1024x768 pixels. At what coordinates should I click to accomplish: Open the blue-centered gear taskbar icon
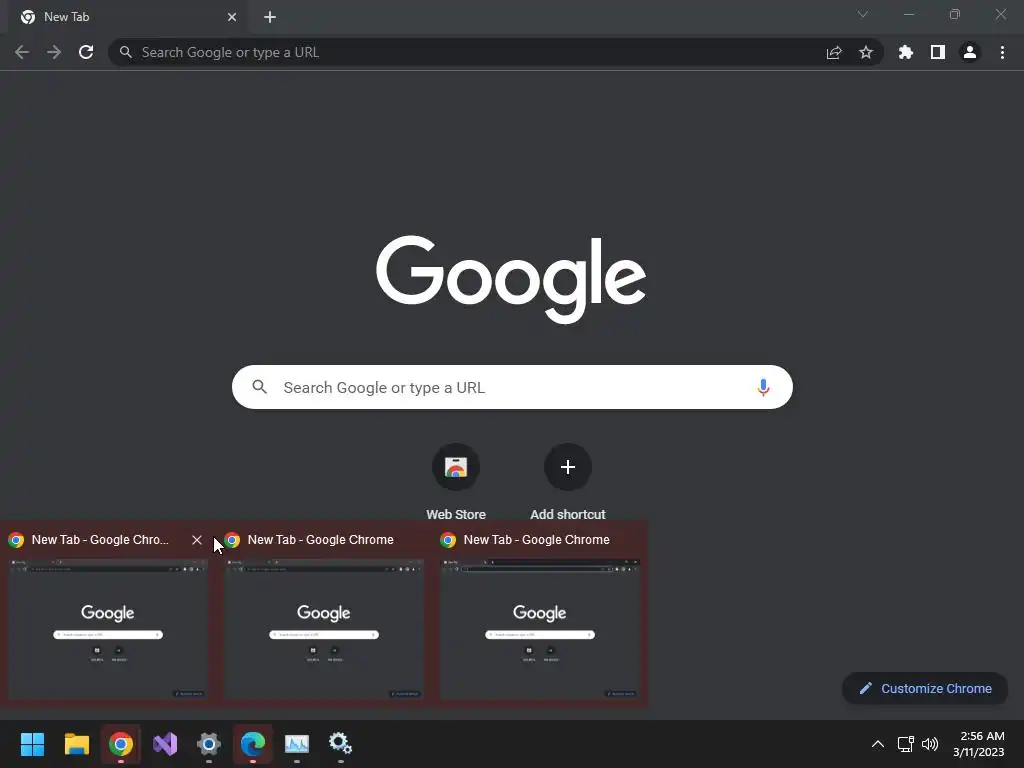209,744
